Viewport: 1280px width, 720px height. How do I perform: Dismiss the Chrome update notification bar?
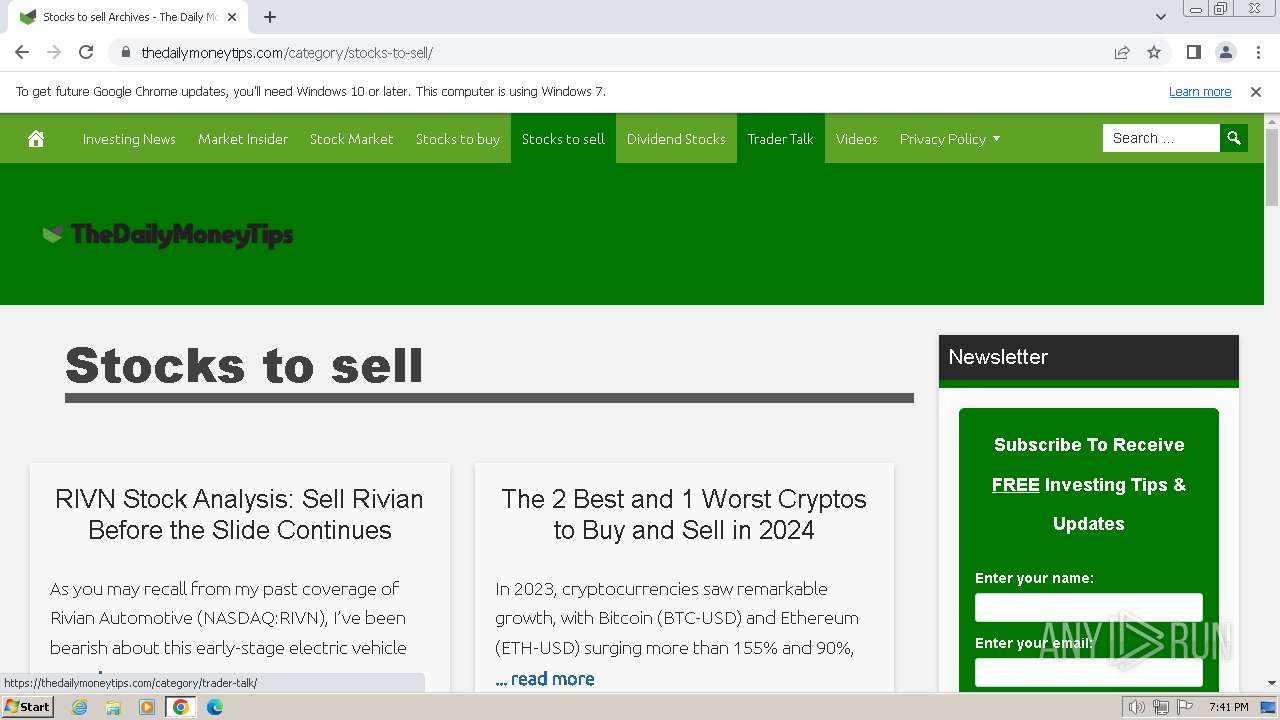pos(1256,92)
